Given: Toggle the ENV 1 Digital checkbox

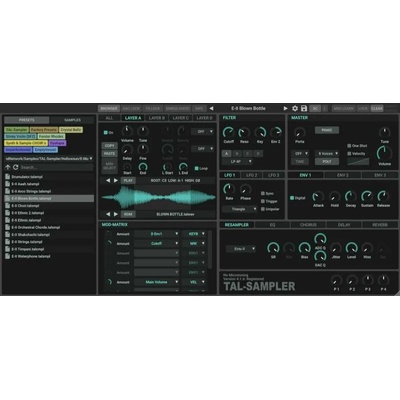Looking at the screenshot, I should (292, 198).
